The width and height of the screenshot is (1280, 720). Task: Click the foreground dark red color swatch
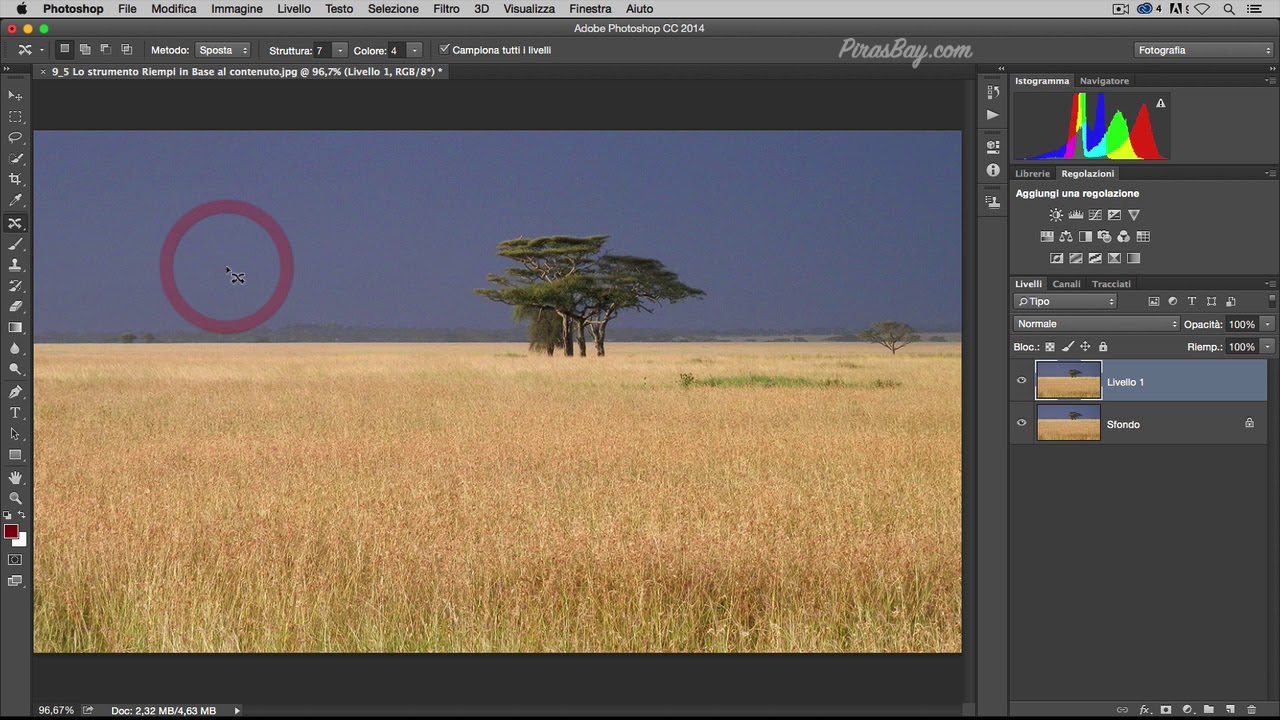11,531
